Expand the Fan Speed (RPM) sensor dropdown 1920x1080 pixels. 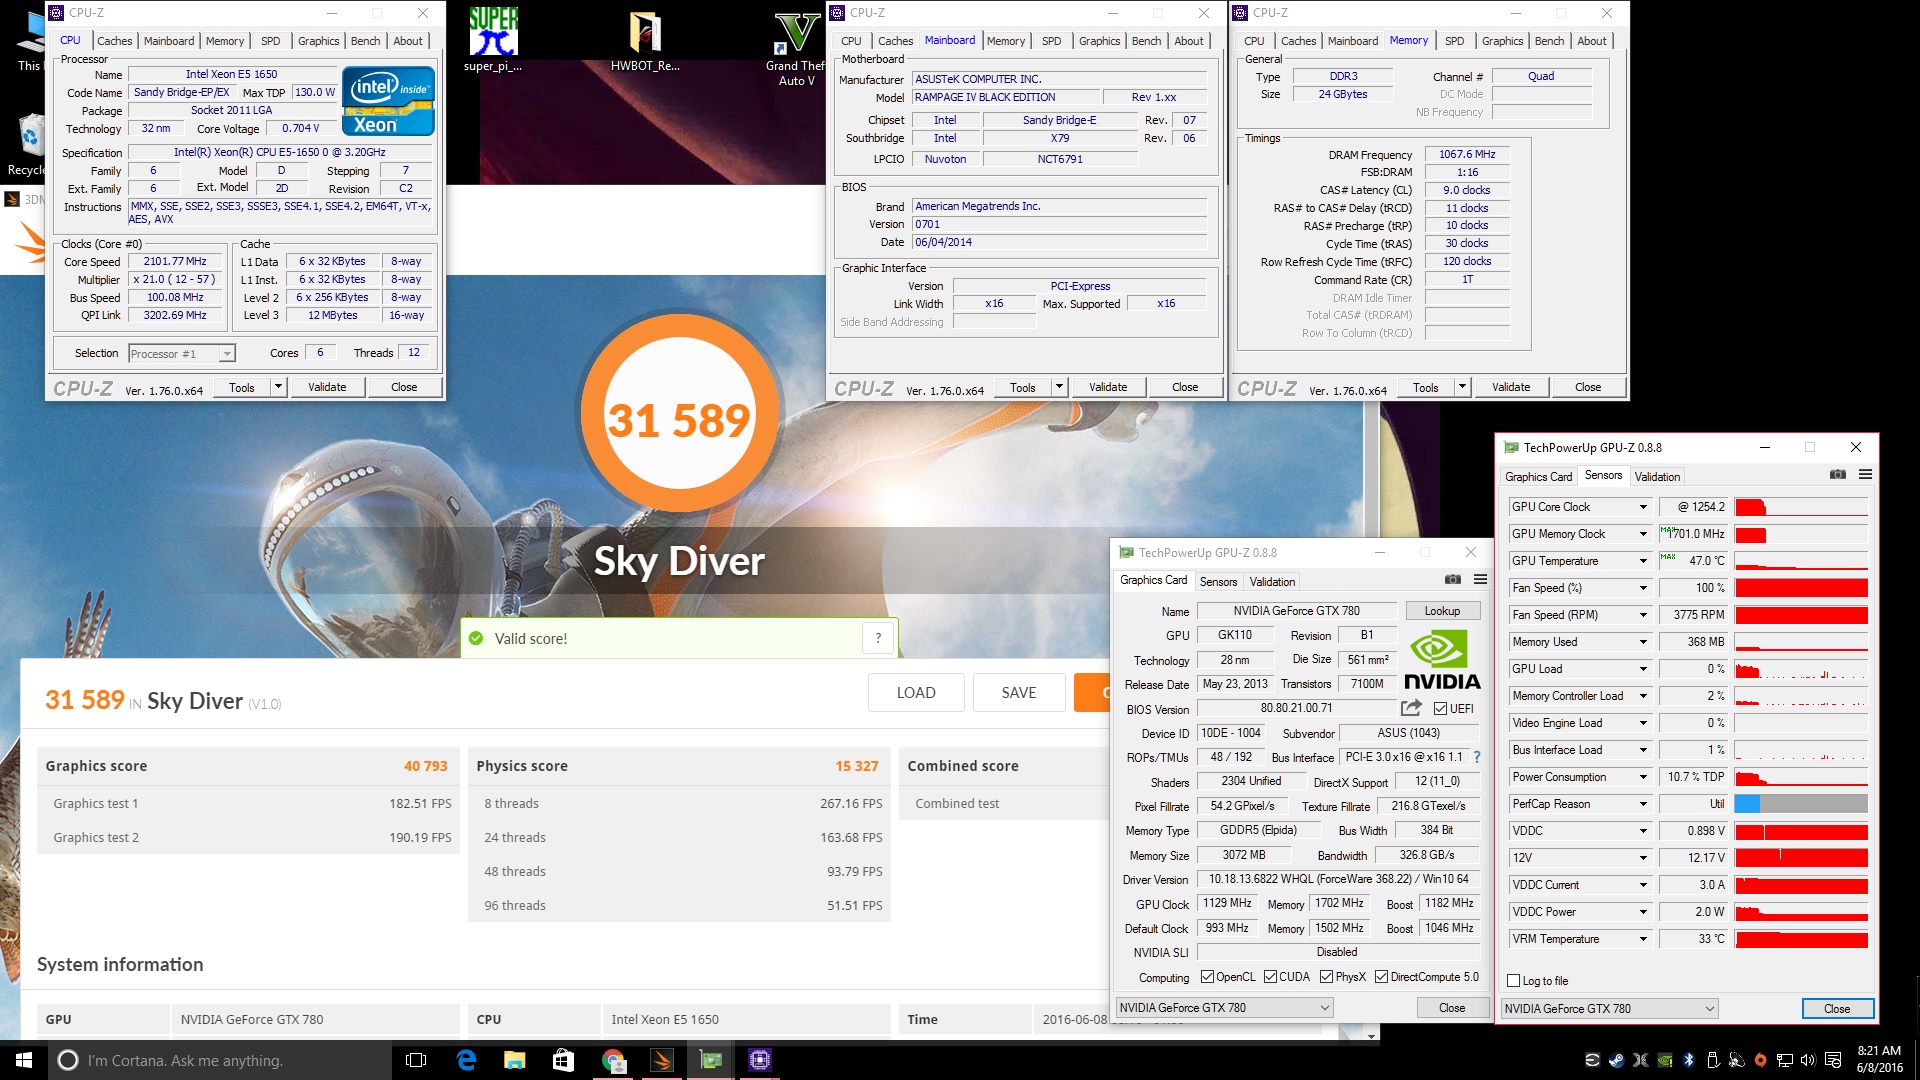point(1642,615)
